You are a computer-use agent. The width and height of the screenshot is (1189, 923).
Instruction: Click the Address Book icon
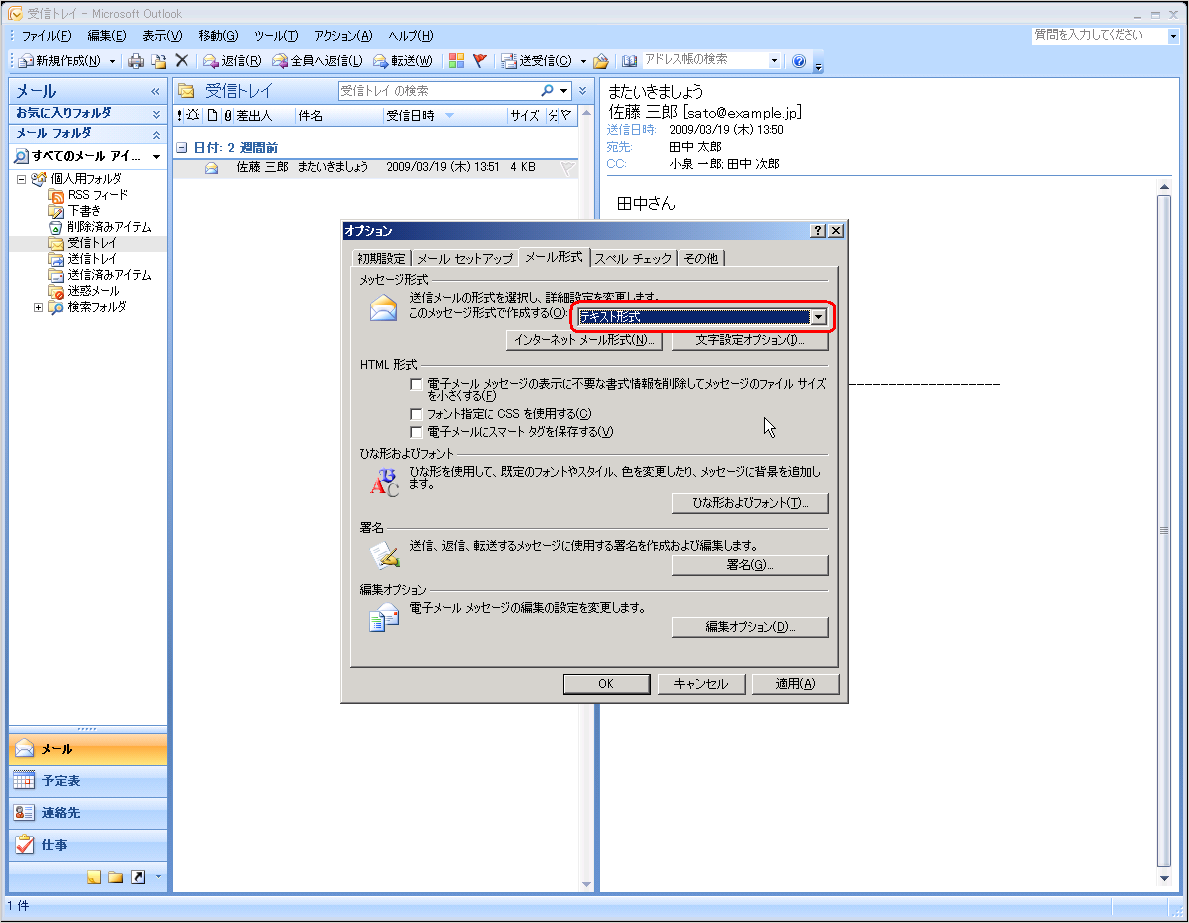tap(629, 61)
